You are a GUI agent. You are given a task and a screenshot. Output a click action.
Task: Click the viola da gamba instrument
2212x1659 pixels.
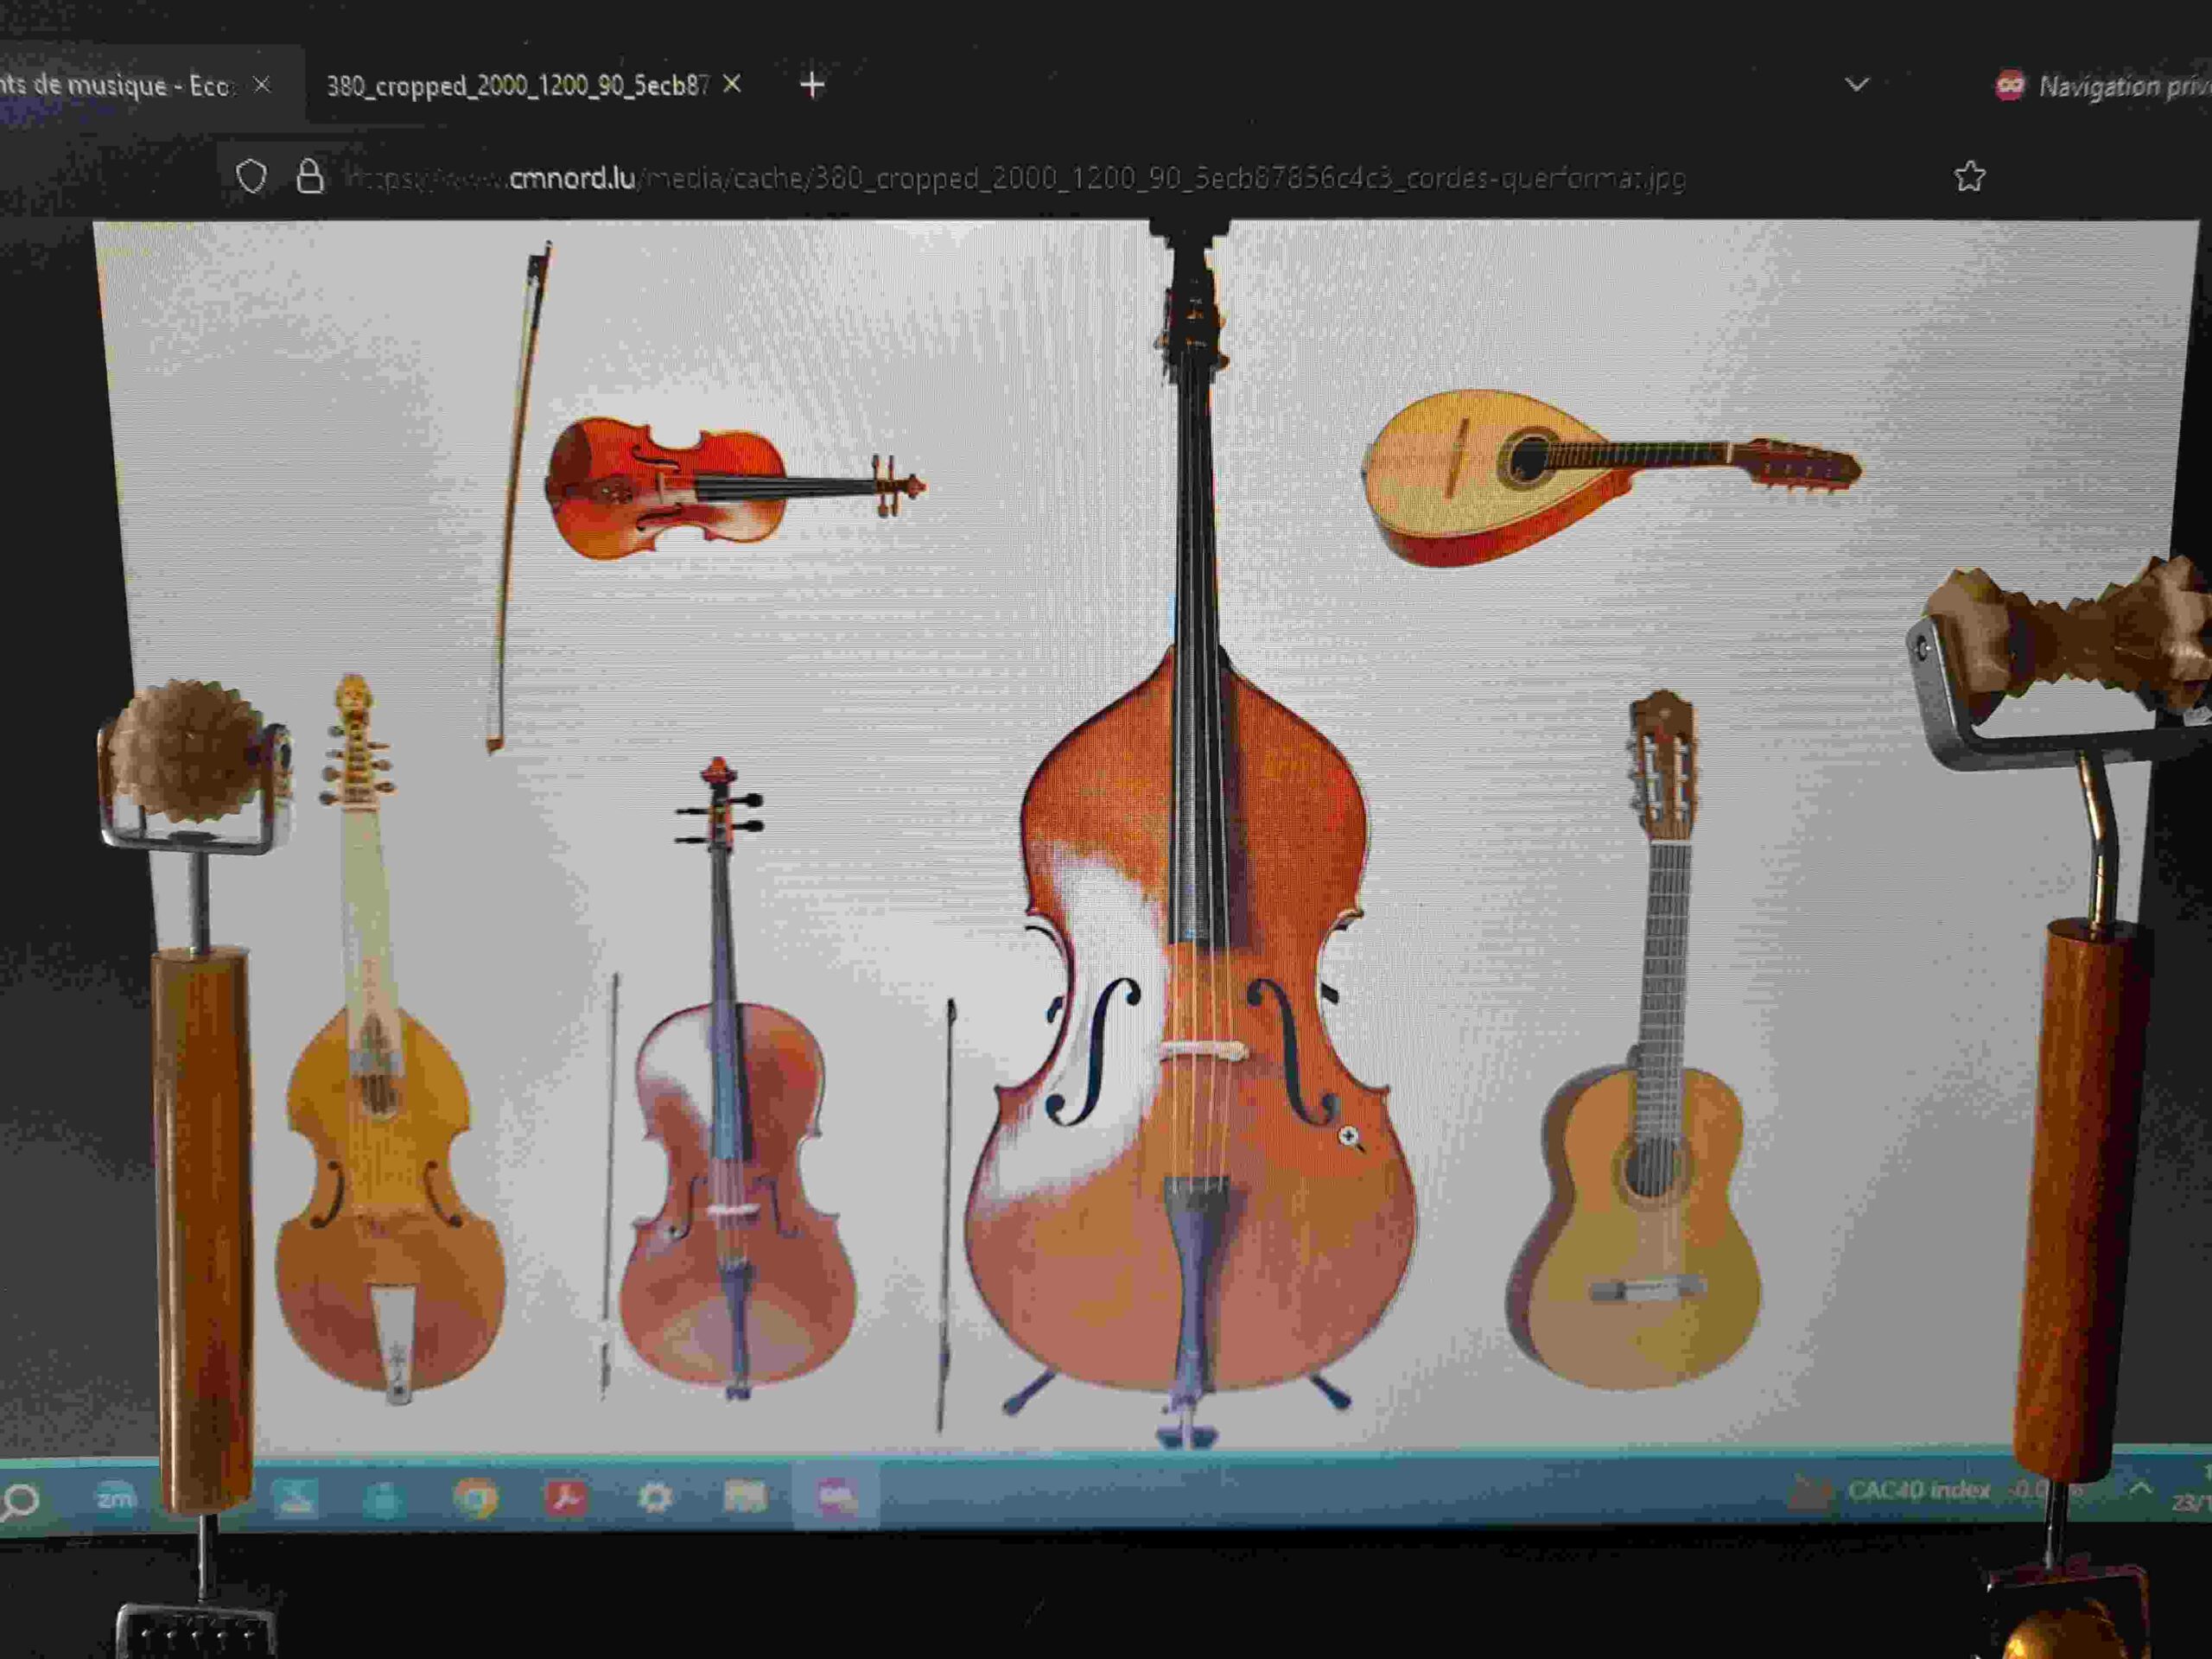tap(388, 1040)
